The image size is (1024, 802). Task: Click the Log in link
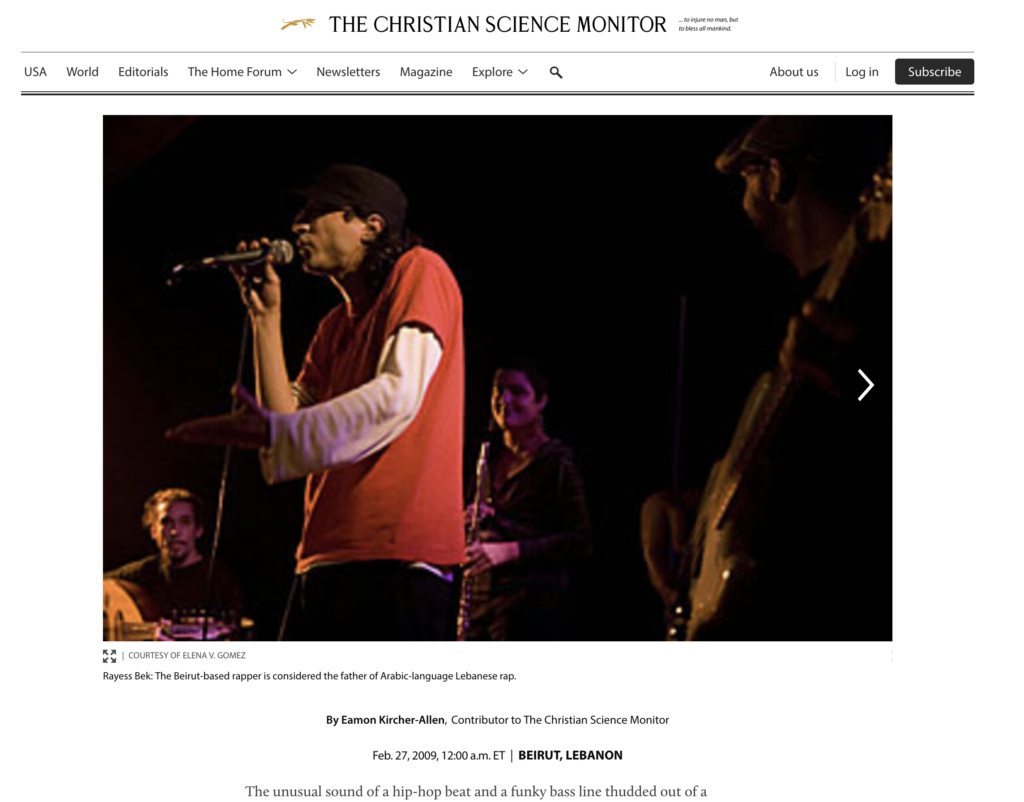[861, 72]
